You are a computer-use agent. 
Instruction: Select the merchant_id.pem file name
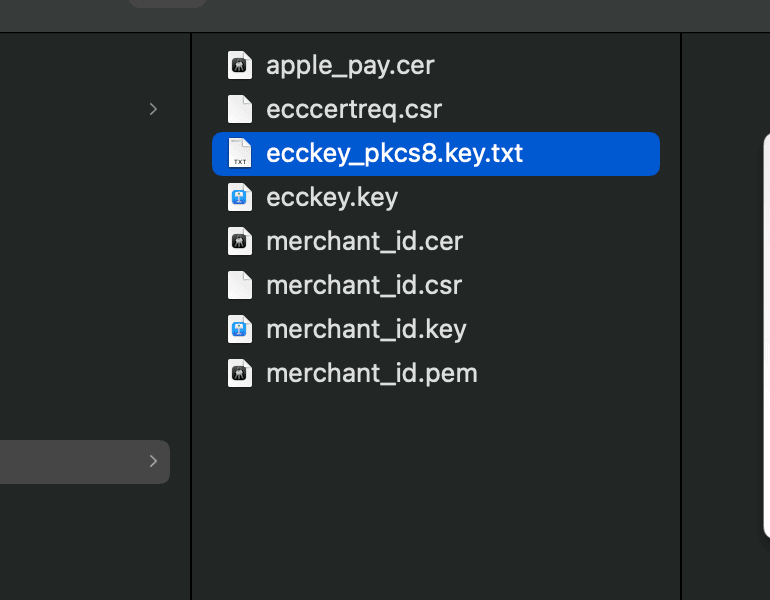372,374
